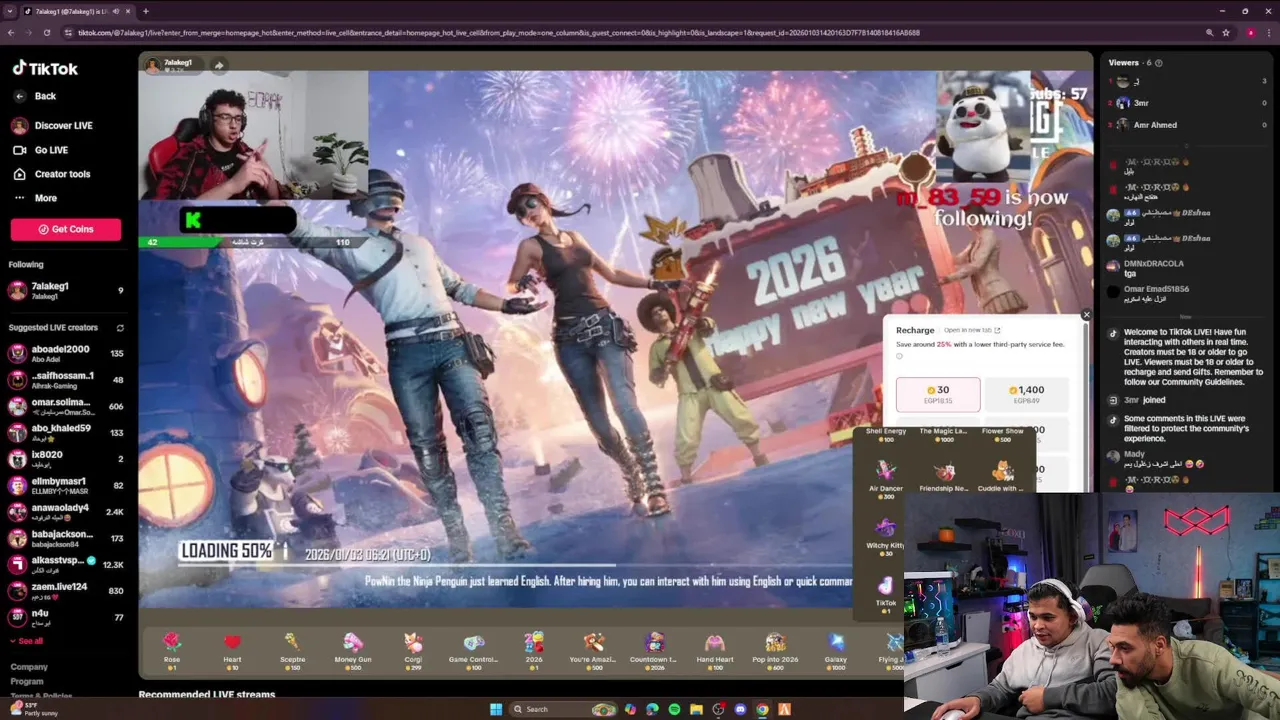The image size is (1280, 720).
Task: Select the 30 coins recharge option
Action: click(938, 394)
